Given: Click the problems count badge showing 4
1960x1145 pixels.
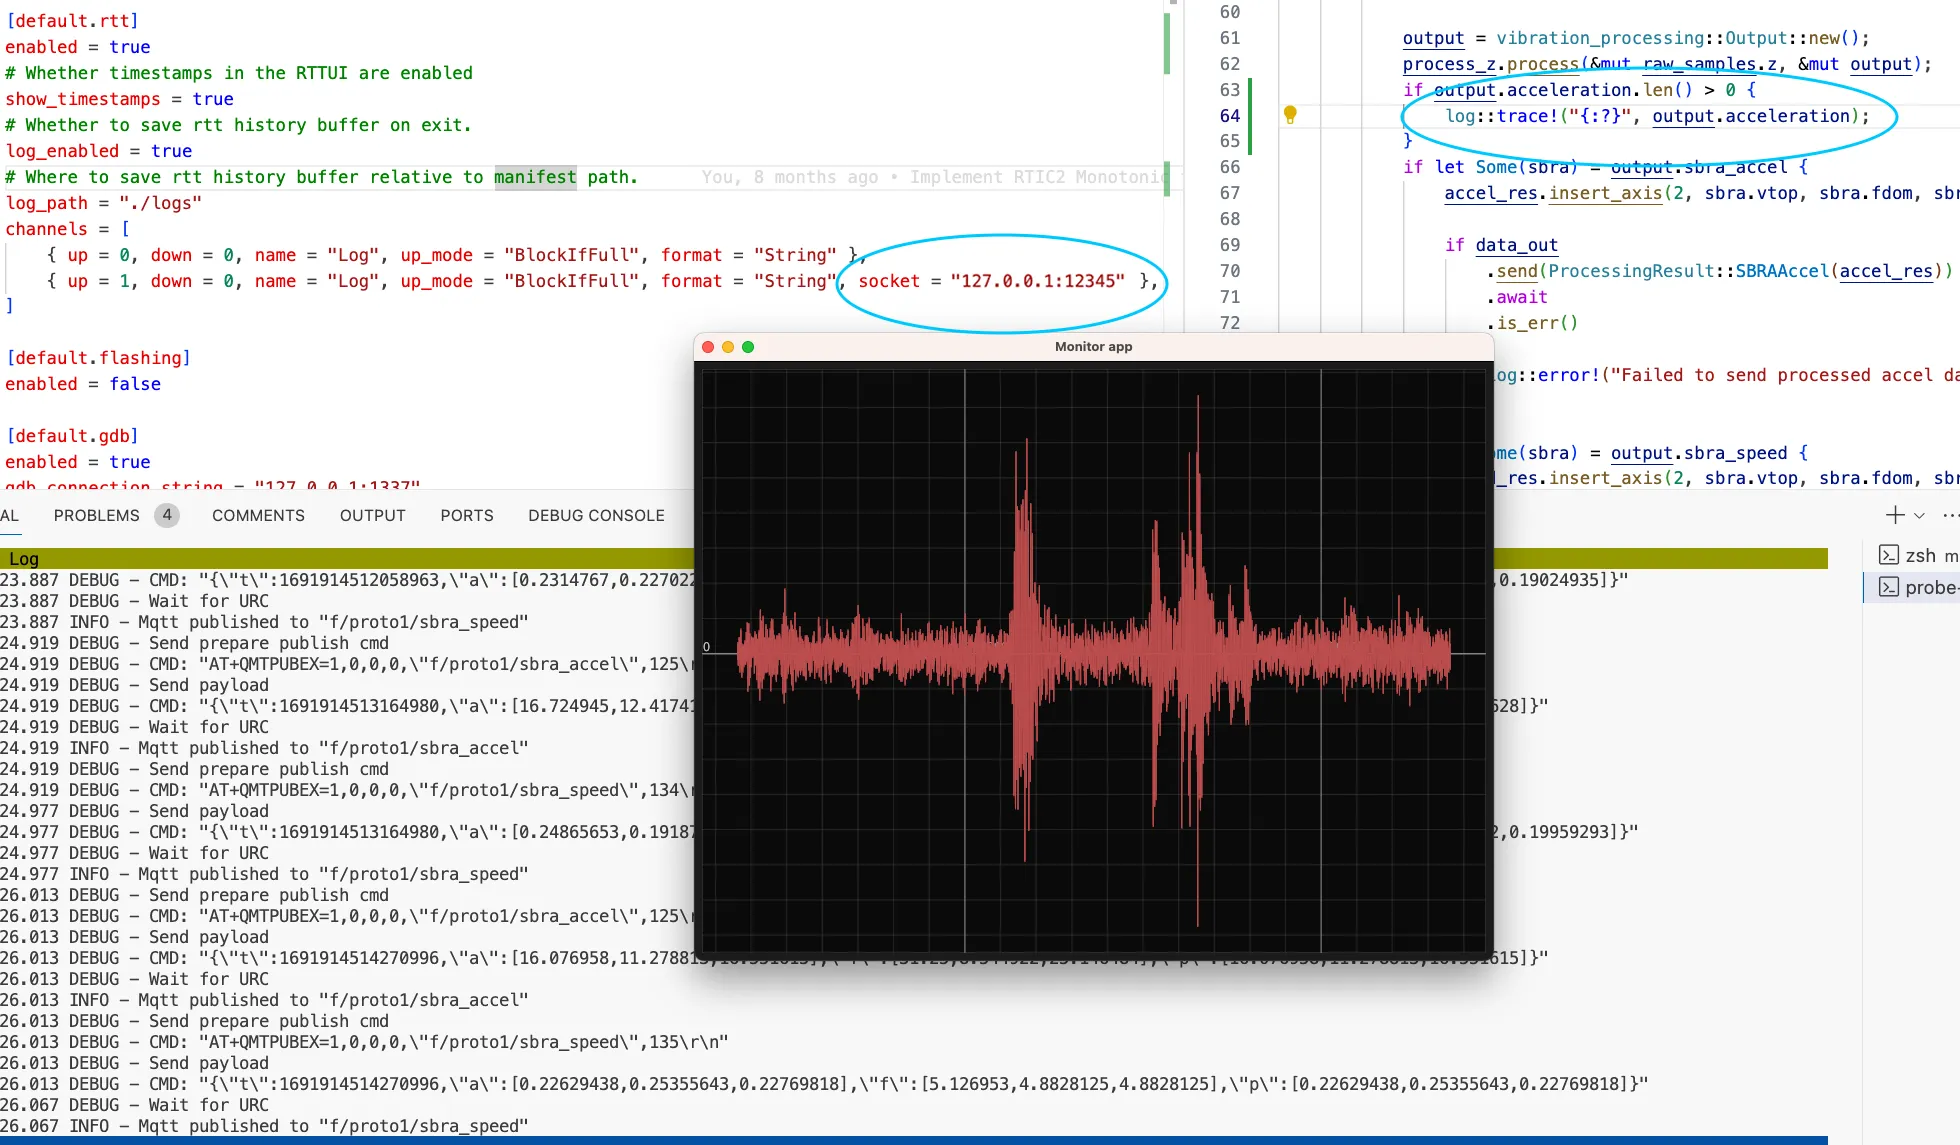Looking at the screenshot, I should 167,515.
